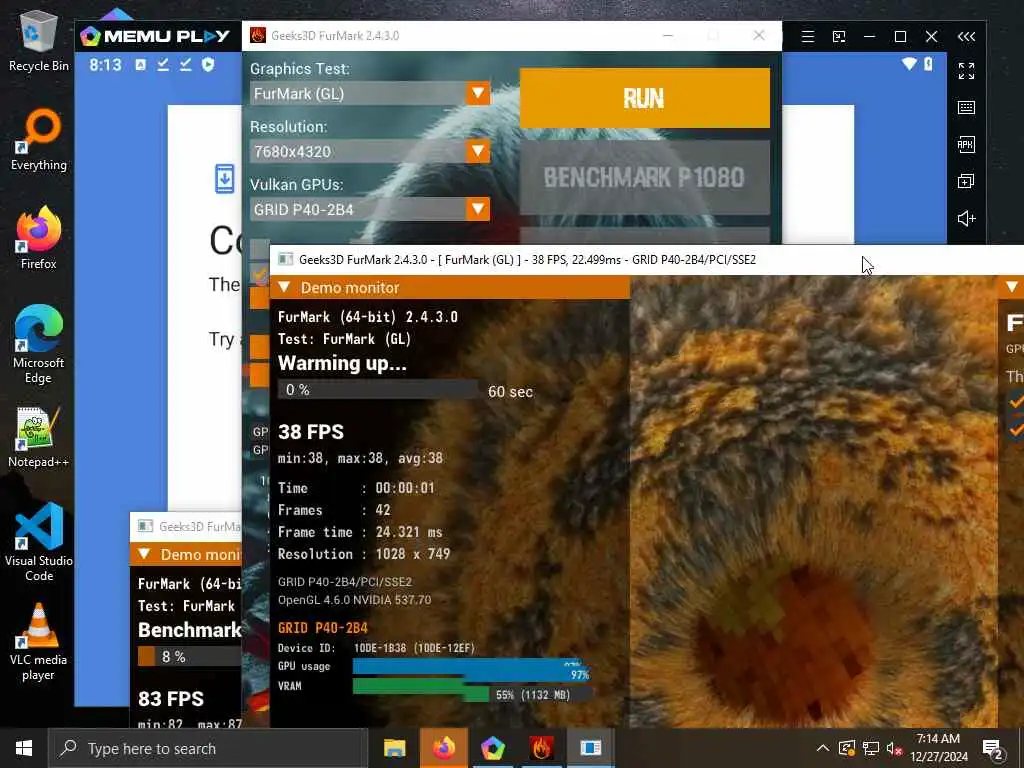Open Visual Studio Code desktop shortcut

click(39, 542)
